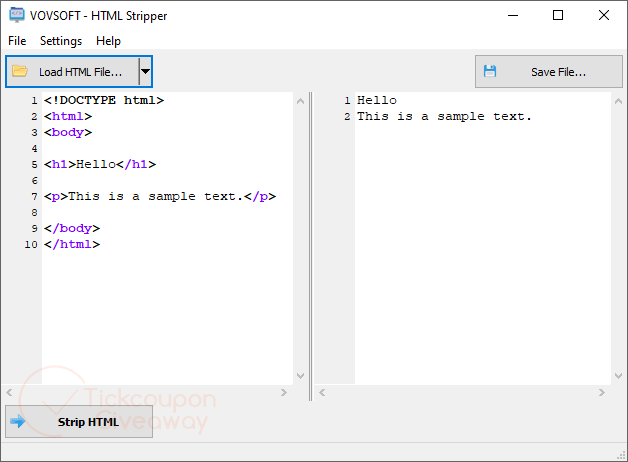The image size is (628, 462).
Task: Click the output pane's scroll left arrow
Action: tap(322, 392)
